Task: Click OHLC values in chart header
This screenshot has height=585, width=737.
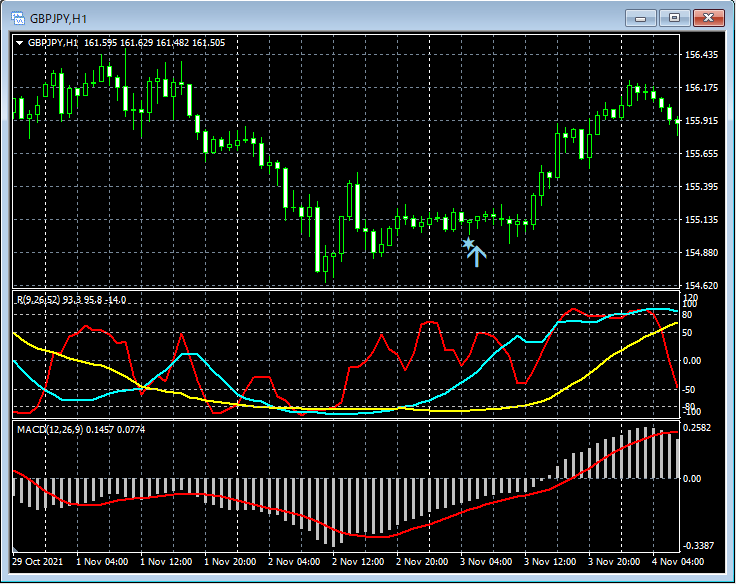Action: 155,43
